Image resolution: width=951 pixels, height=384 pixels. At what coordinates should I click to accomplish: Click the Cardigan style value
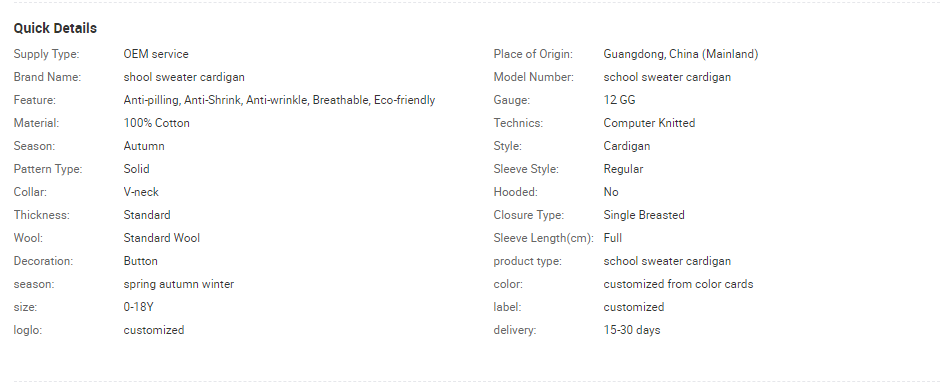[627, 146]
